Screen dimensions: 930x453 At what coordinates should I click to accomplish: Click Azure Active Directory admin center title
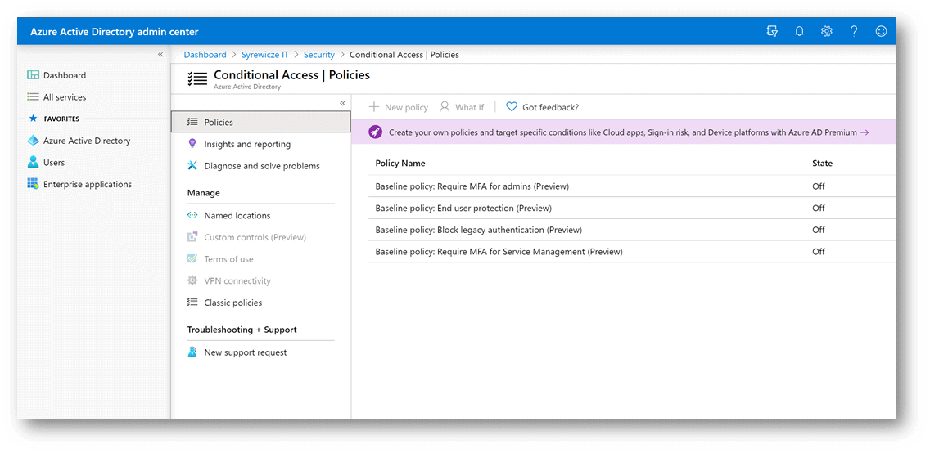tap(114, 31)
